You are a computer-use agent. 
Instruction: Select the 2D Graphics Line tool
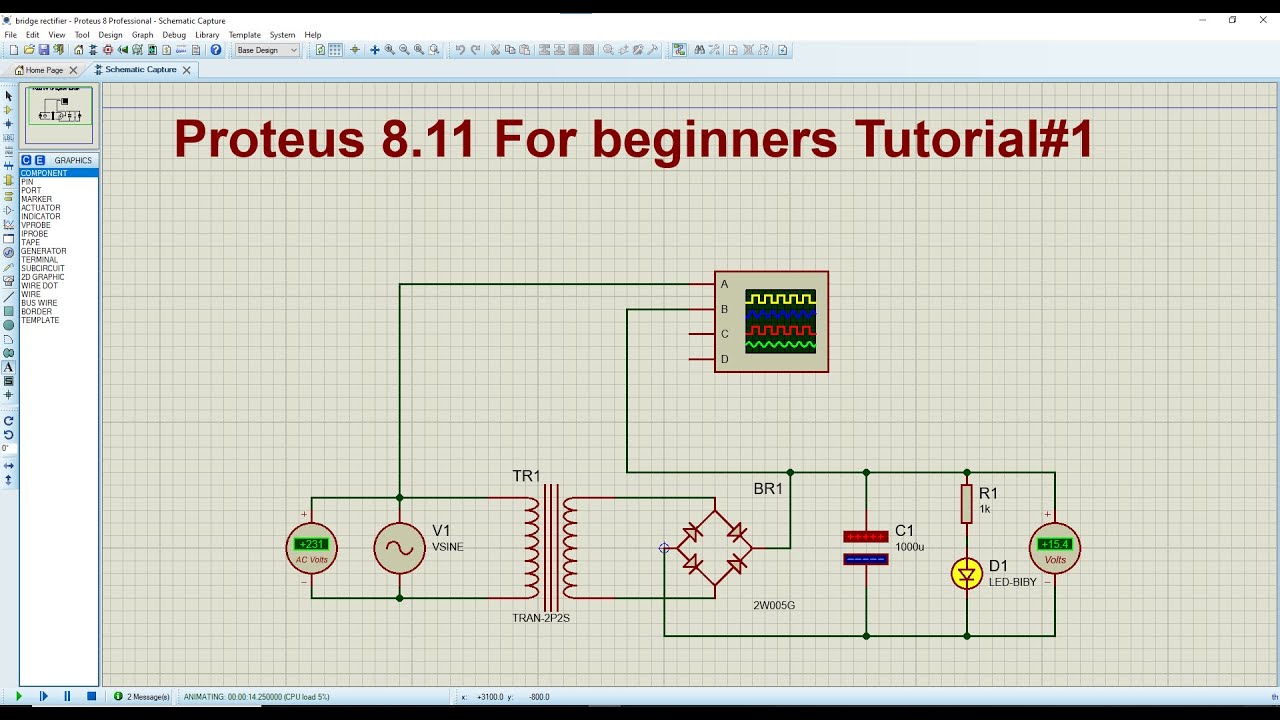pyautogui.click(x=9, y=296)
